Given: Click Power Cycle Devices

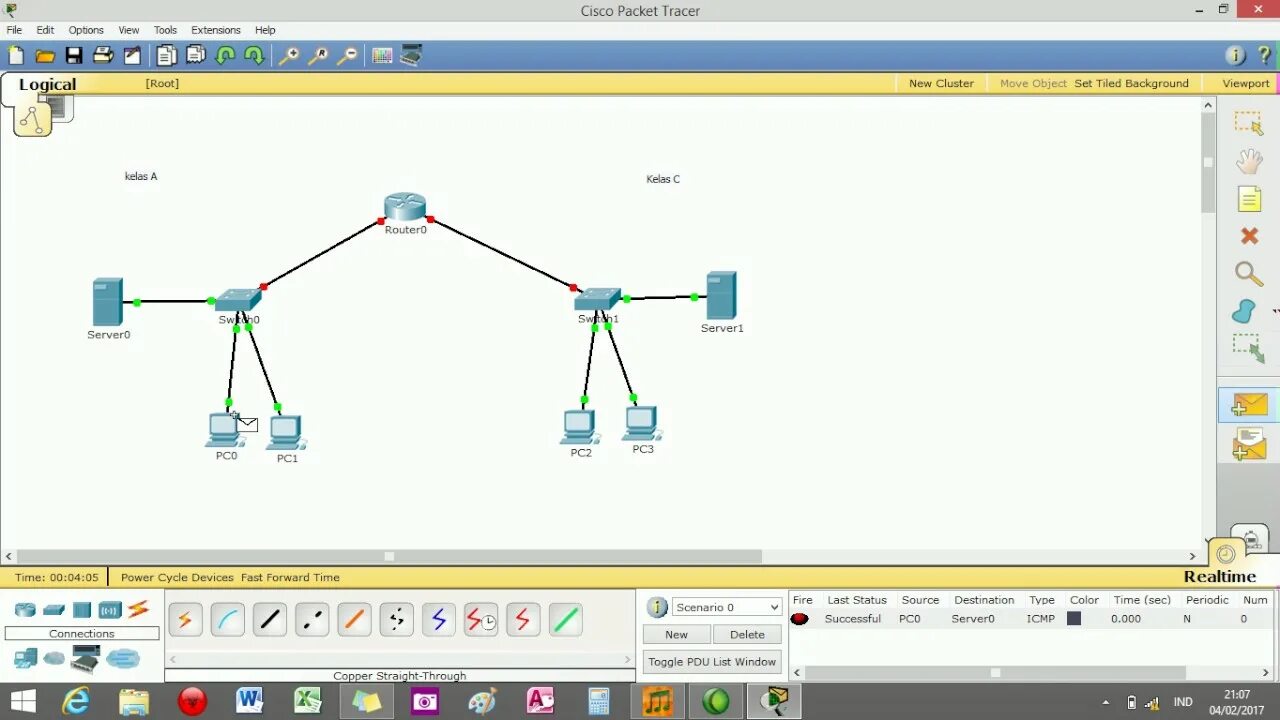Looking at the screenshot, I should coord(177,577).
